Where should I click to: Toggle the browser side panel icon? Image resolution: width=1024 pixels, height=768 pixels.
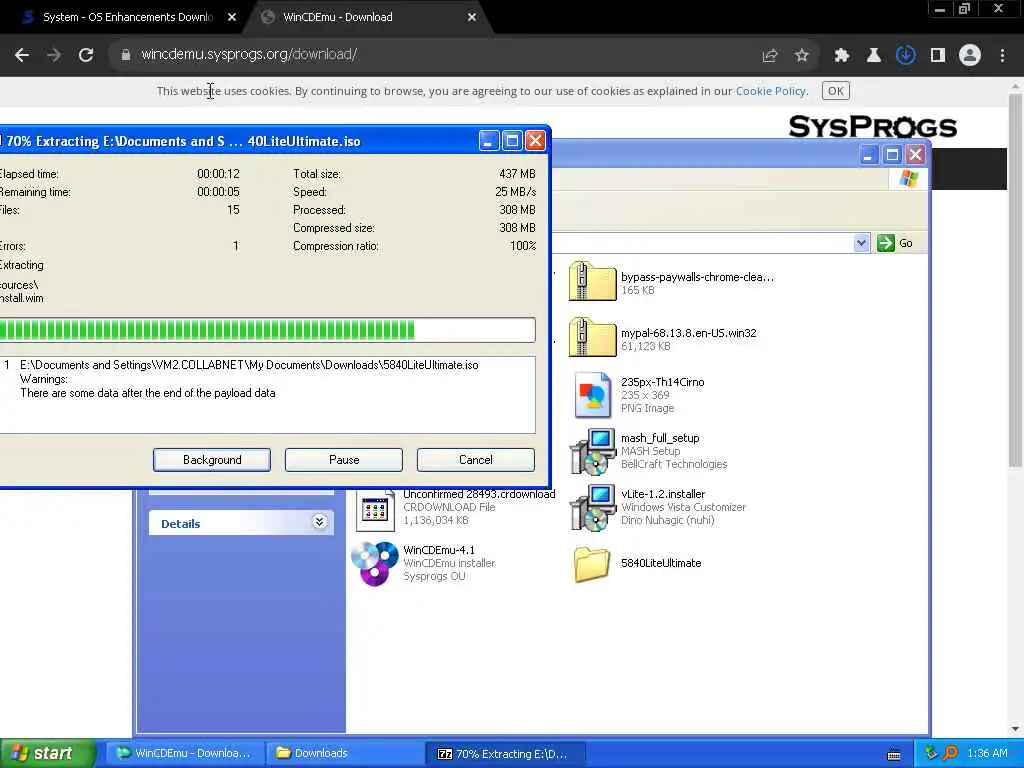(938, 56)
